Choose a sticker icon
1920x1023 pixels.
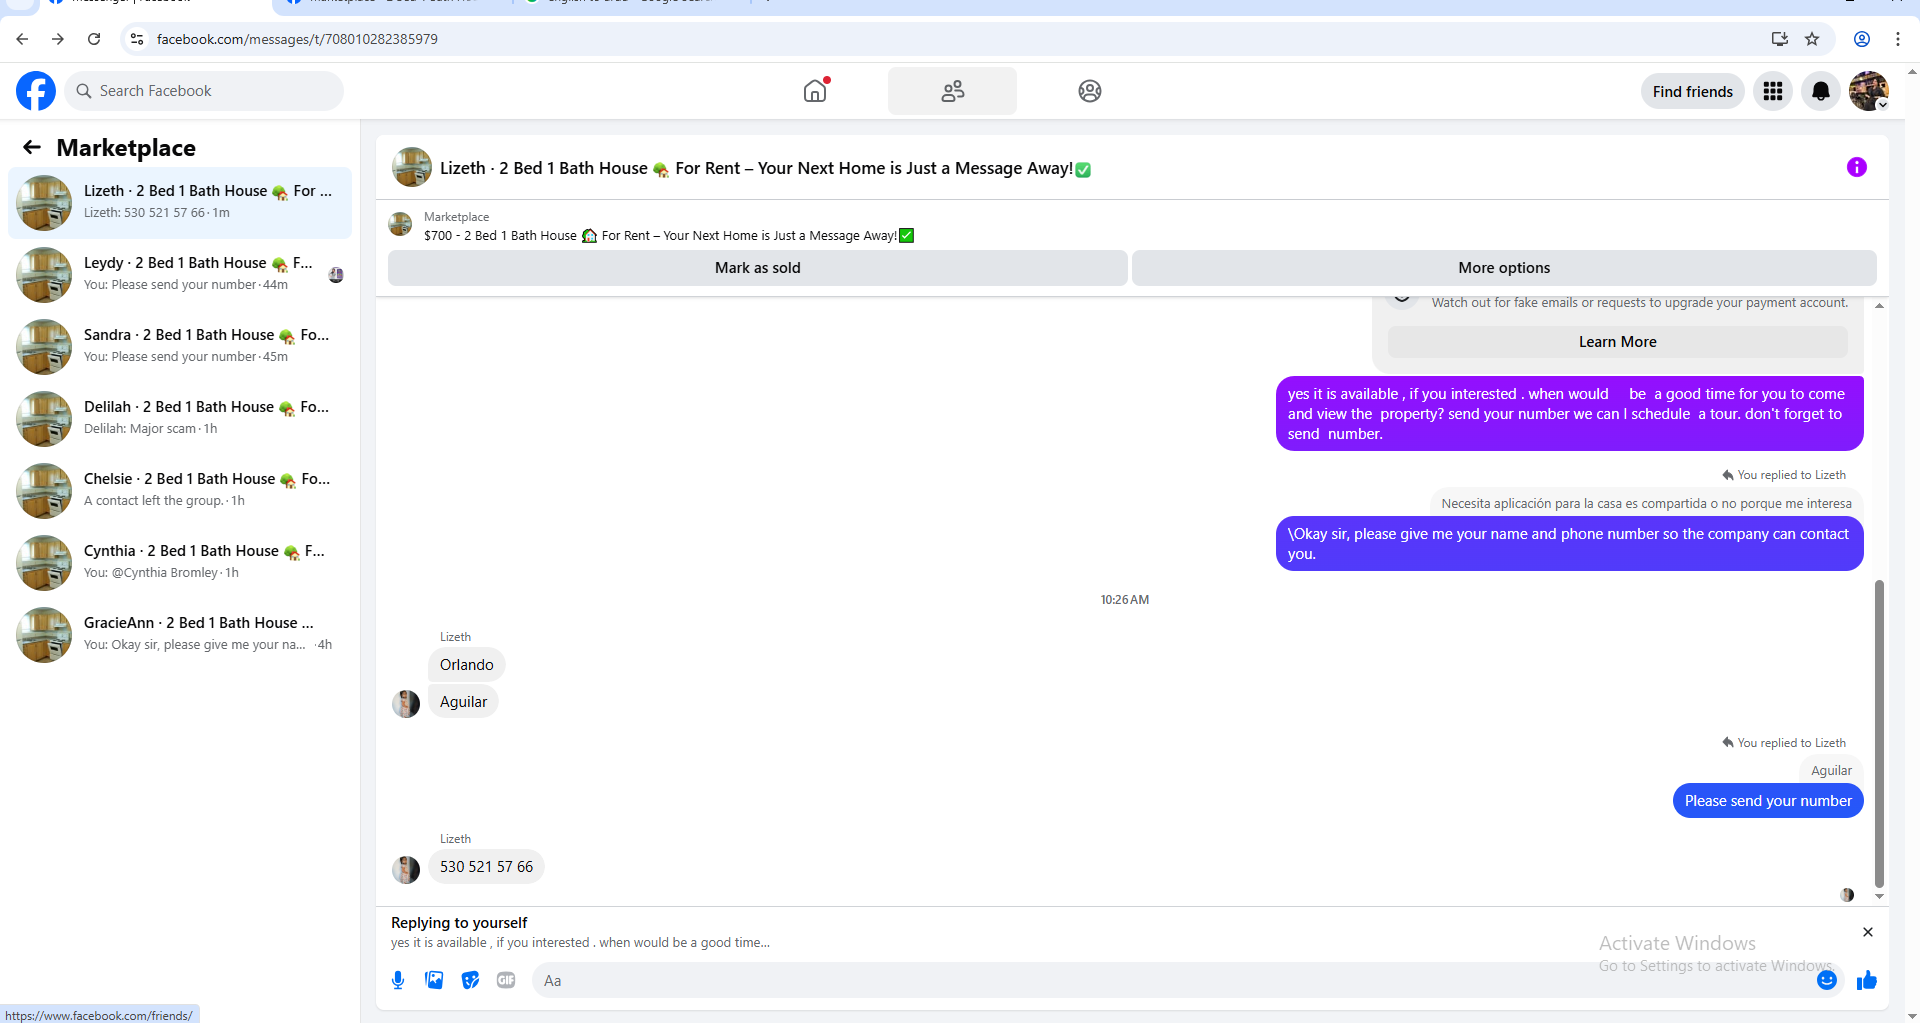(470, 980)
